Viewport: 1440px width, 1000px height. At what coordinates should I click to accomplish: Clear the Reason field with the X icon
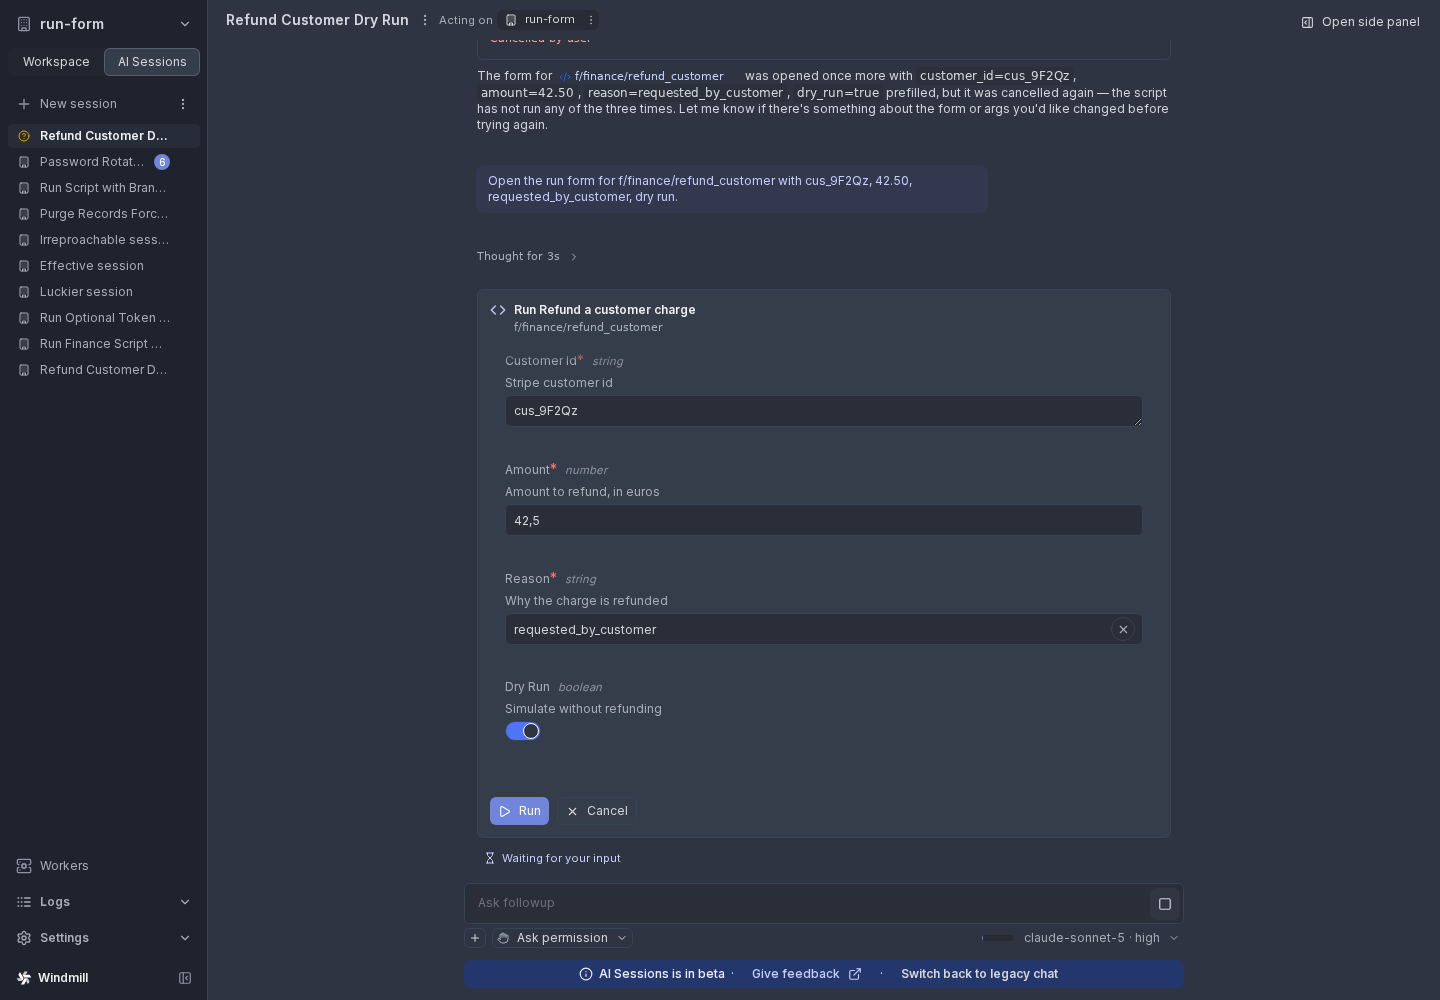(1123, 630)
